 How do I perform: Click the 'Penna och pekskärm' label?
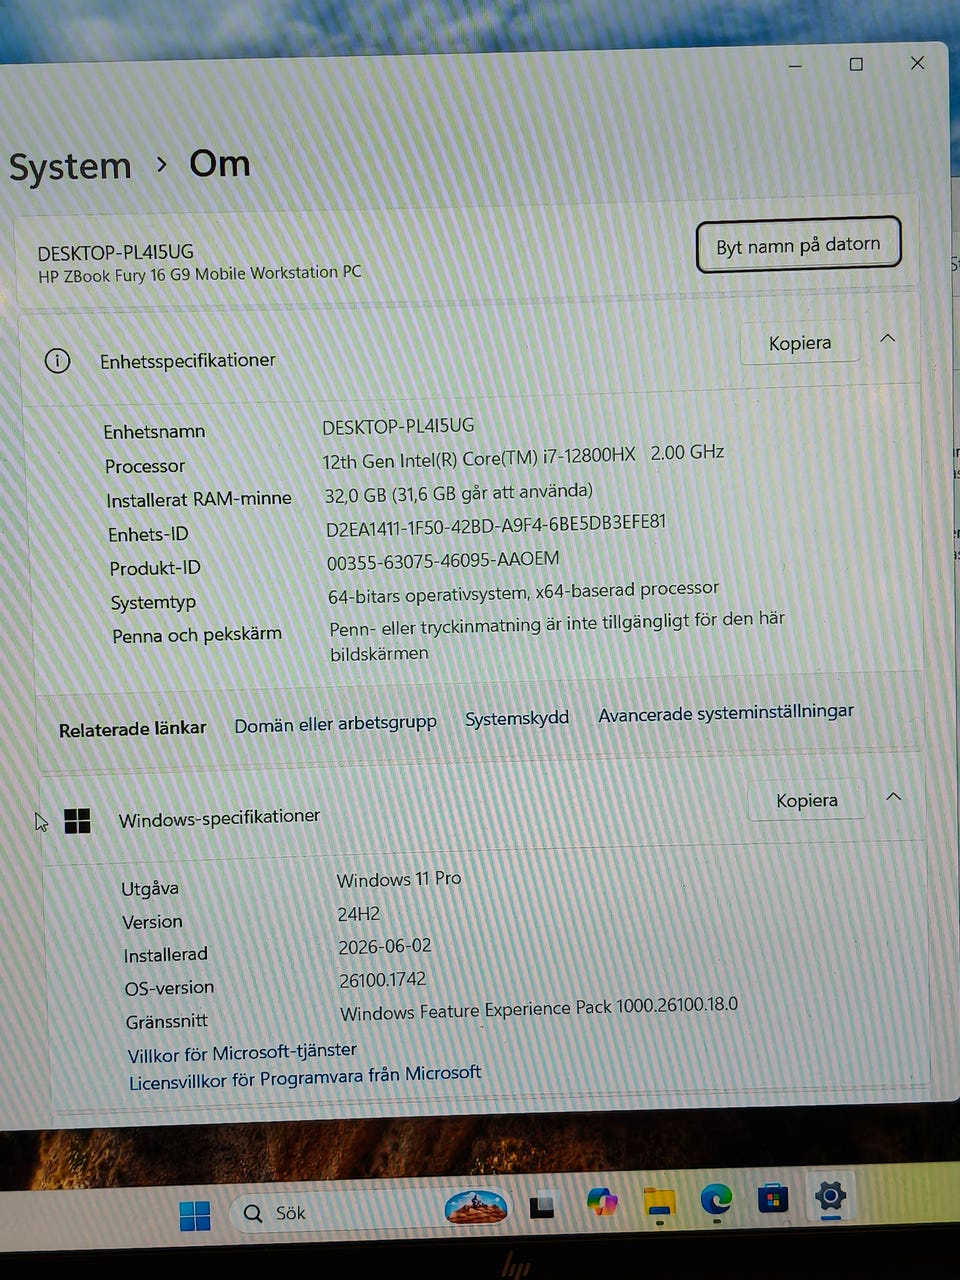197,635
